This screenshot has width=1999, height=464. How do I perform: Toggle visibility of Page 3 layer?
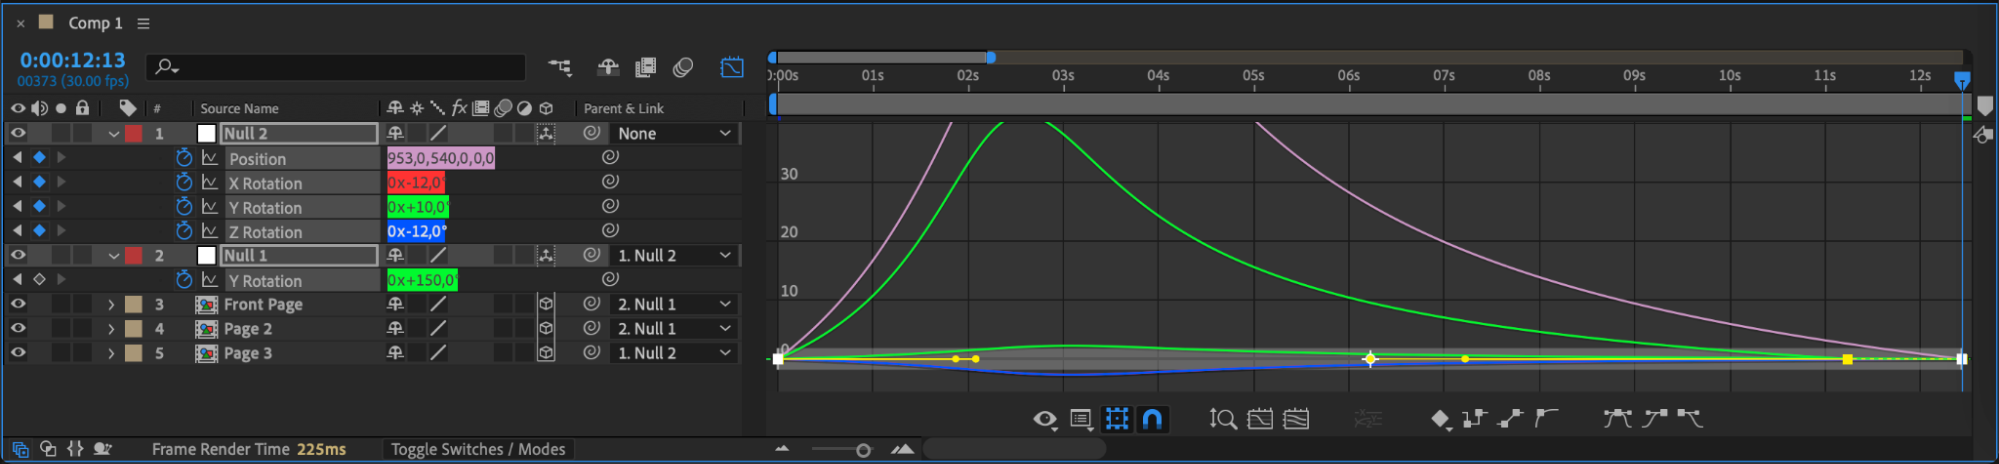pos(18,353)
